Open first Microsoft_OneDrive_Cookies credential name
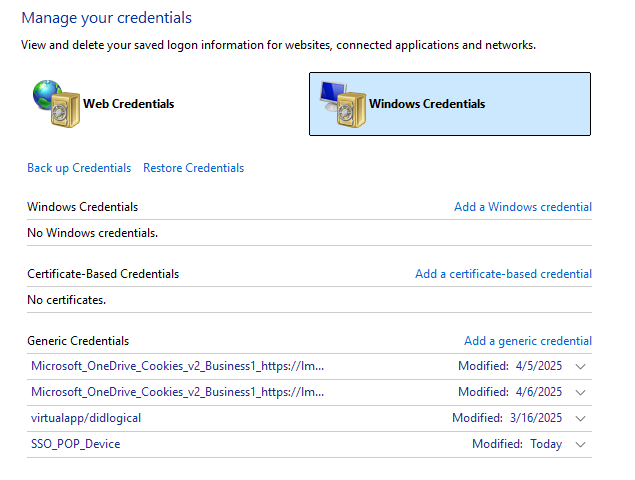The width and height of the screenshot is (635, 480). [177, 366]
